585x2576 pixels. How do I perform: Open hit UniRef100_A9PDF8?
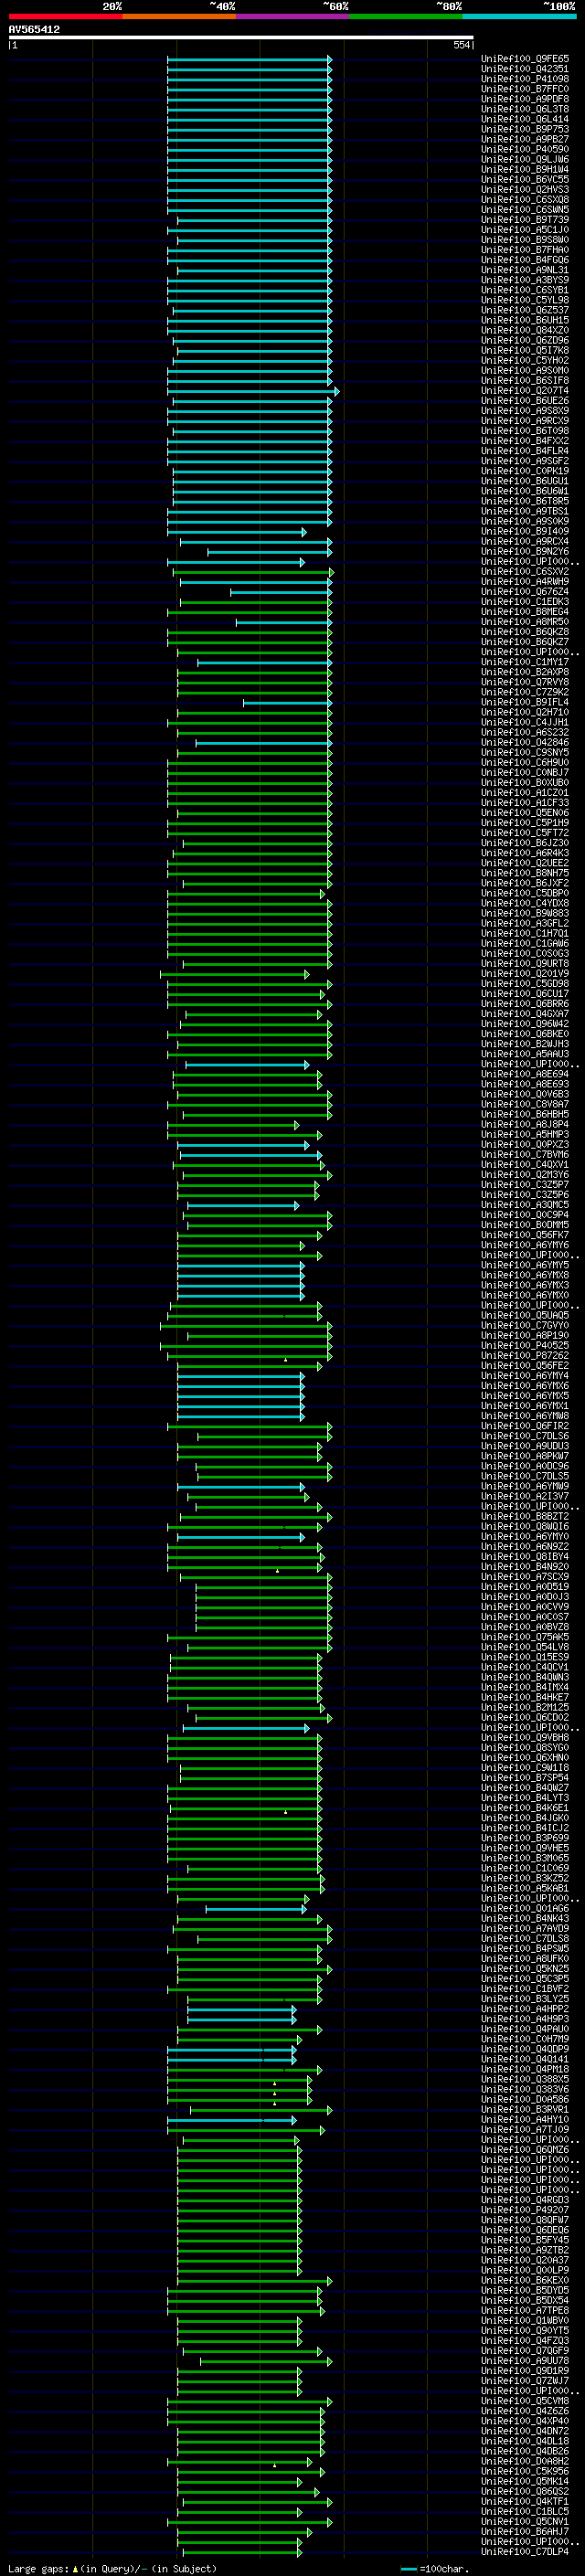pos(524,99)
